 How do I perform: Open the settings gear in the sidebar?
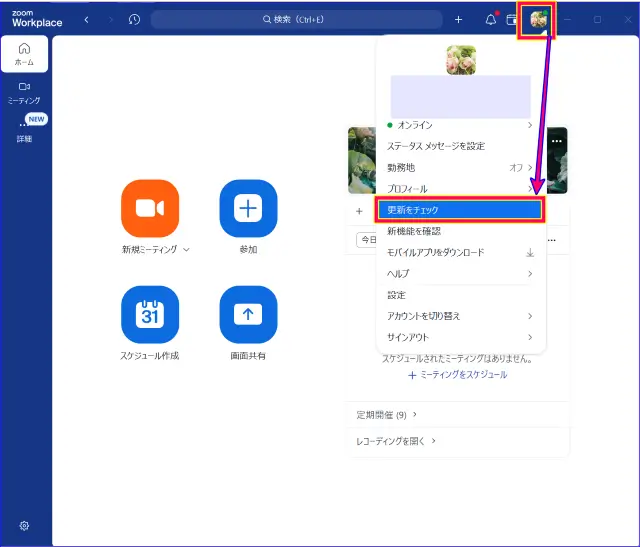pyautogui.click(x=24, y=526)
